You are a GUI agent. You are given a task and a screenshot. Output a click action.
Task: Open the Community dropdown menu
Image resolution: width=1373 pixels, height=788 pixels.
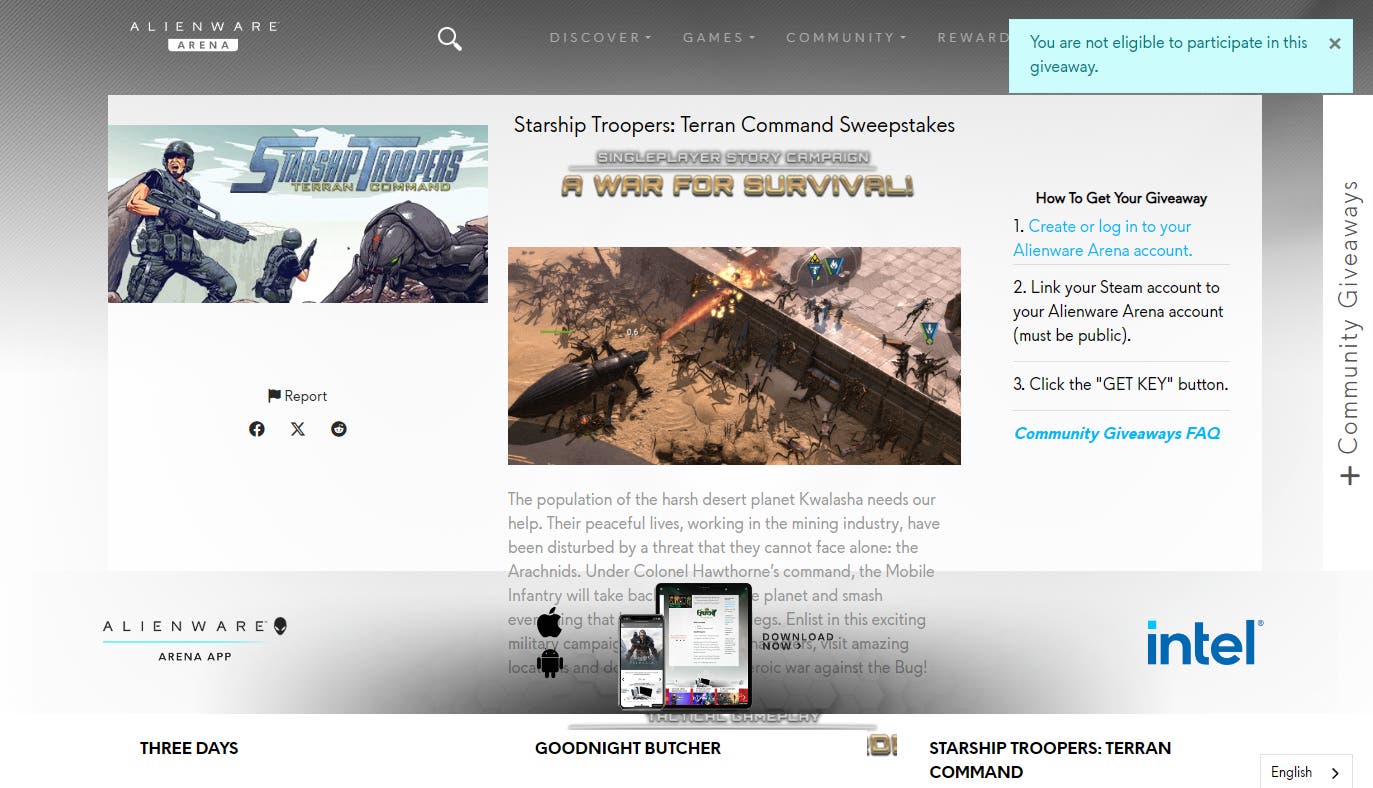845,38
